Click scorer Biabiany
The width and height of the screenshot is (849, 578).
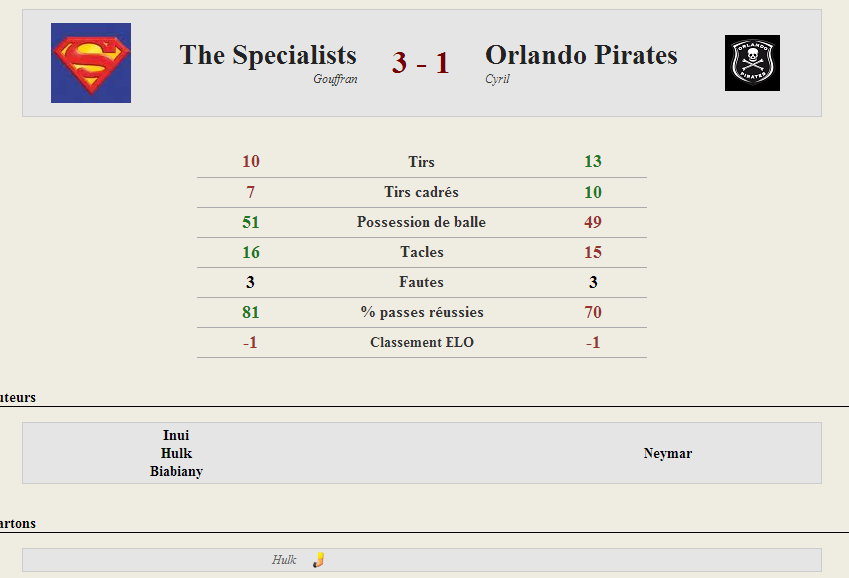(x=177, y=471)
